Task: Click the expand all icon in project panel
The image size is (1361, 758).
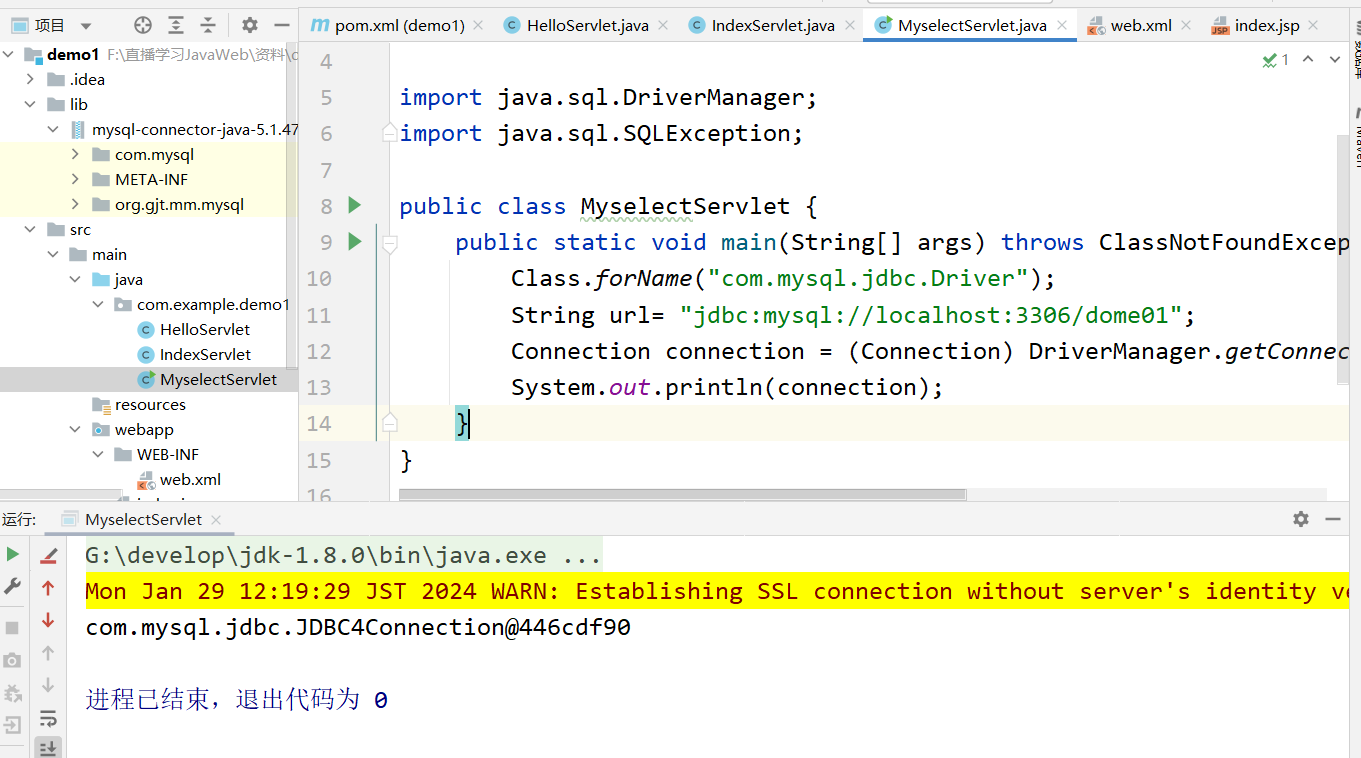Action: (176, 25)
